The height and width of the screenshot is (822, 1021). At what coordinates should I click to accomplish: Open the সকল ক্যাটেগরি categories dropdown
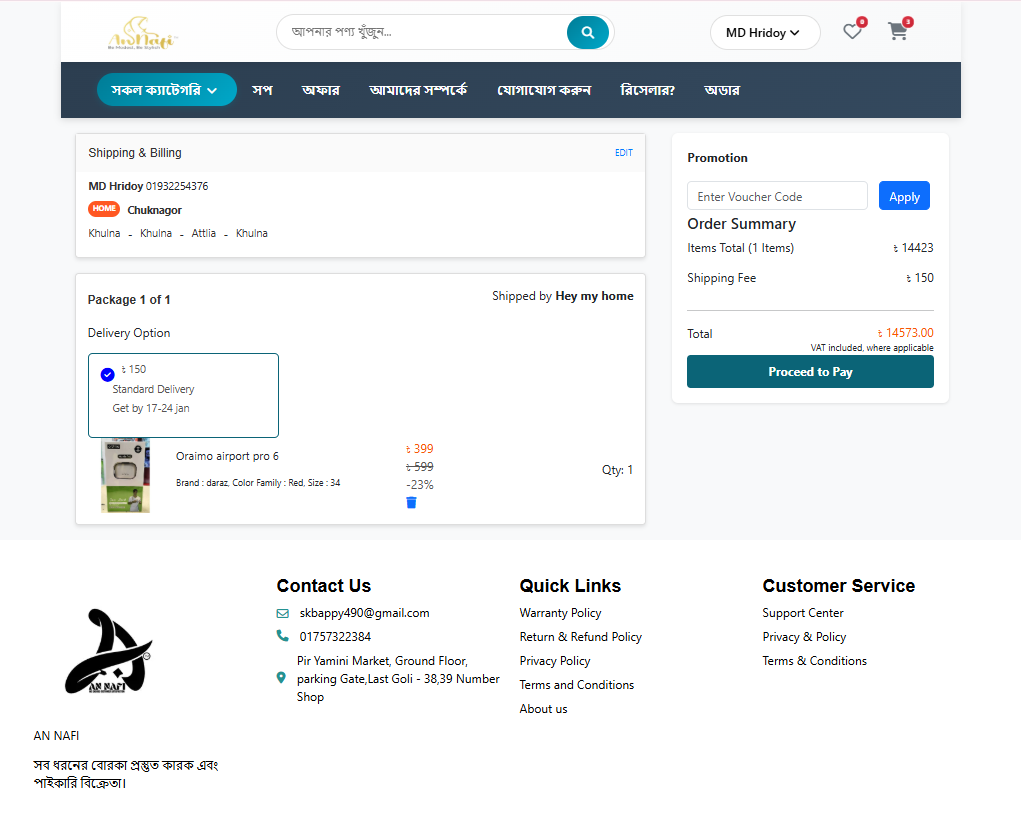pyautogui.click(x=166, y=90)
